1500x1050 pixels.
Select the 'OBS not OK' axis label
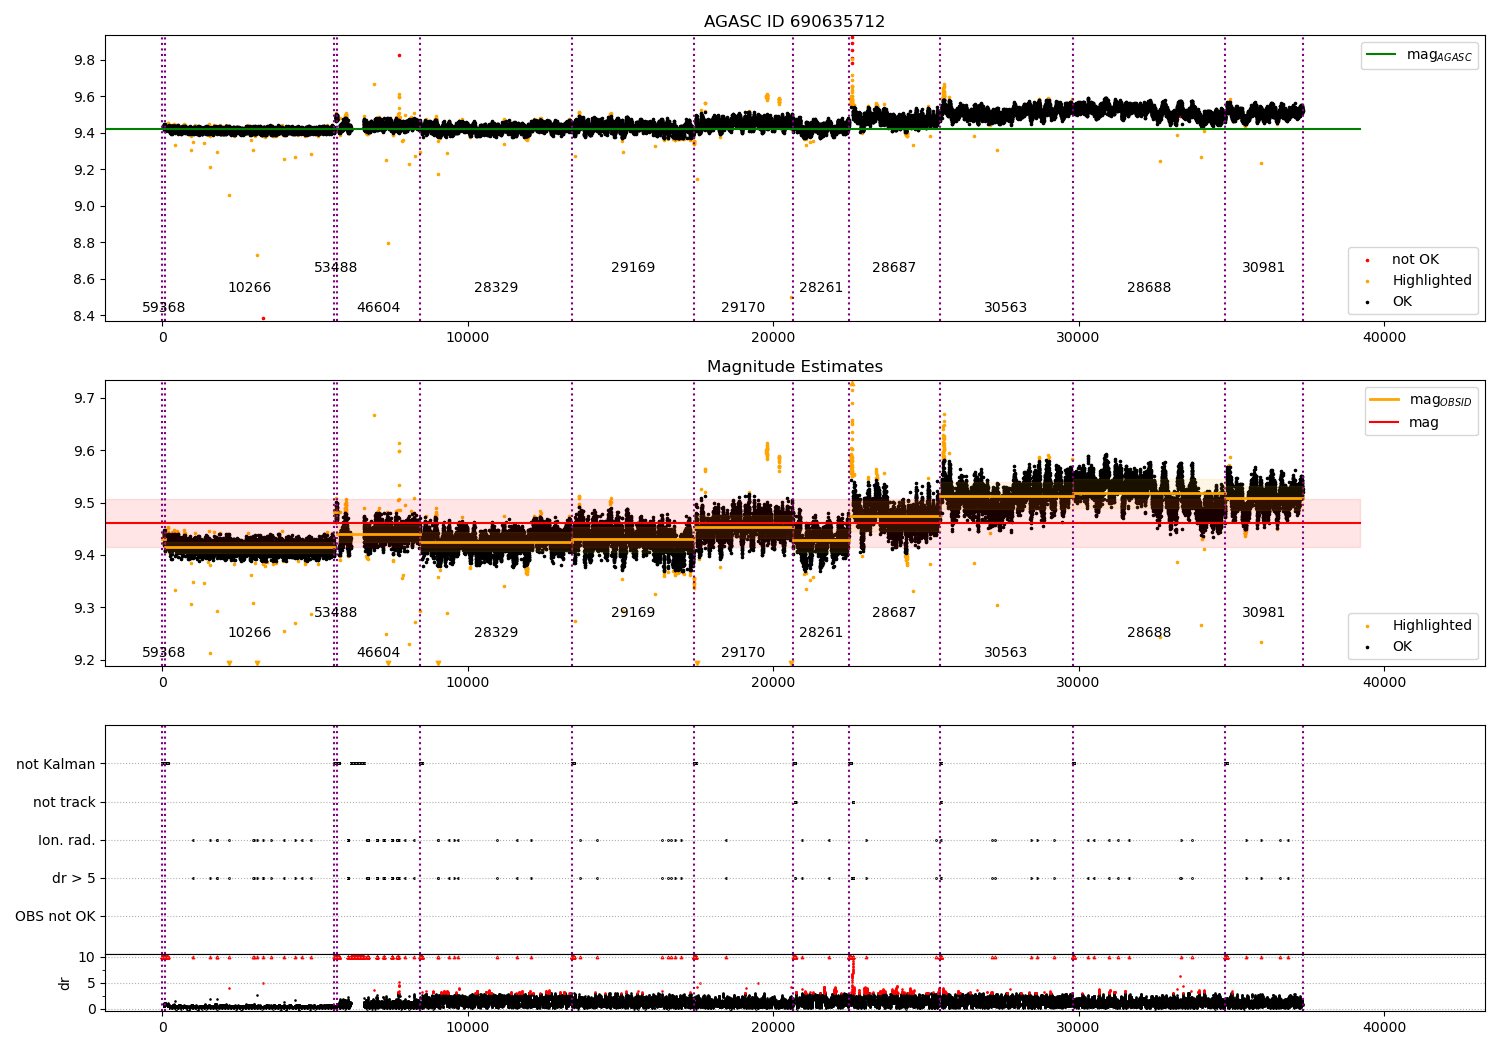(56, 916)
